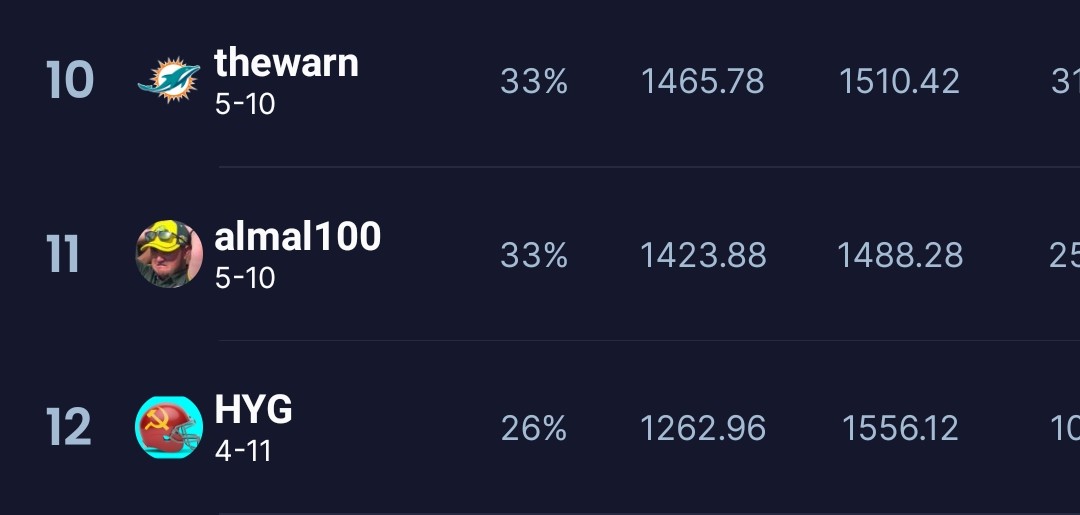Select the 1423.88 points value
This screenshot has height=515, width=1080.
pos(703,256)
